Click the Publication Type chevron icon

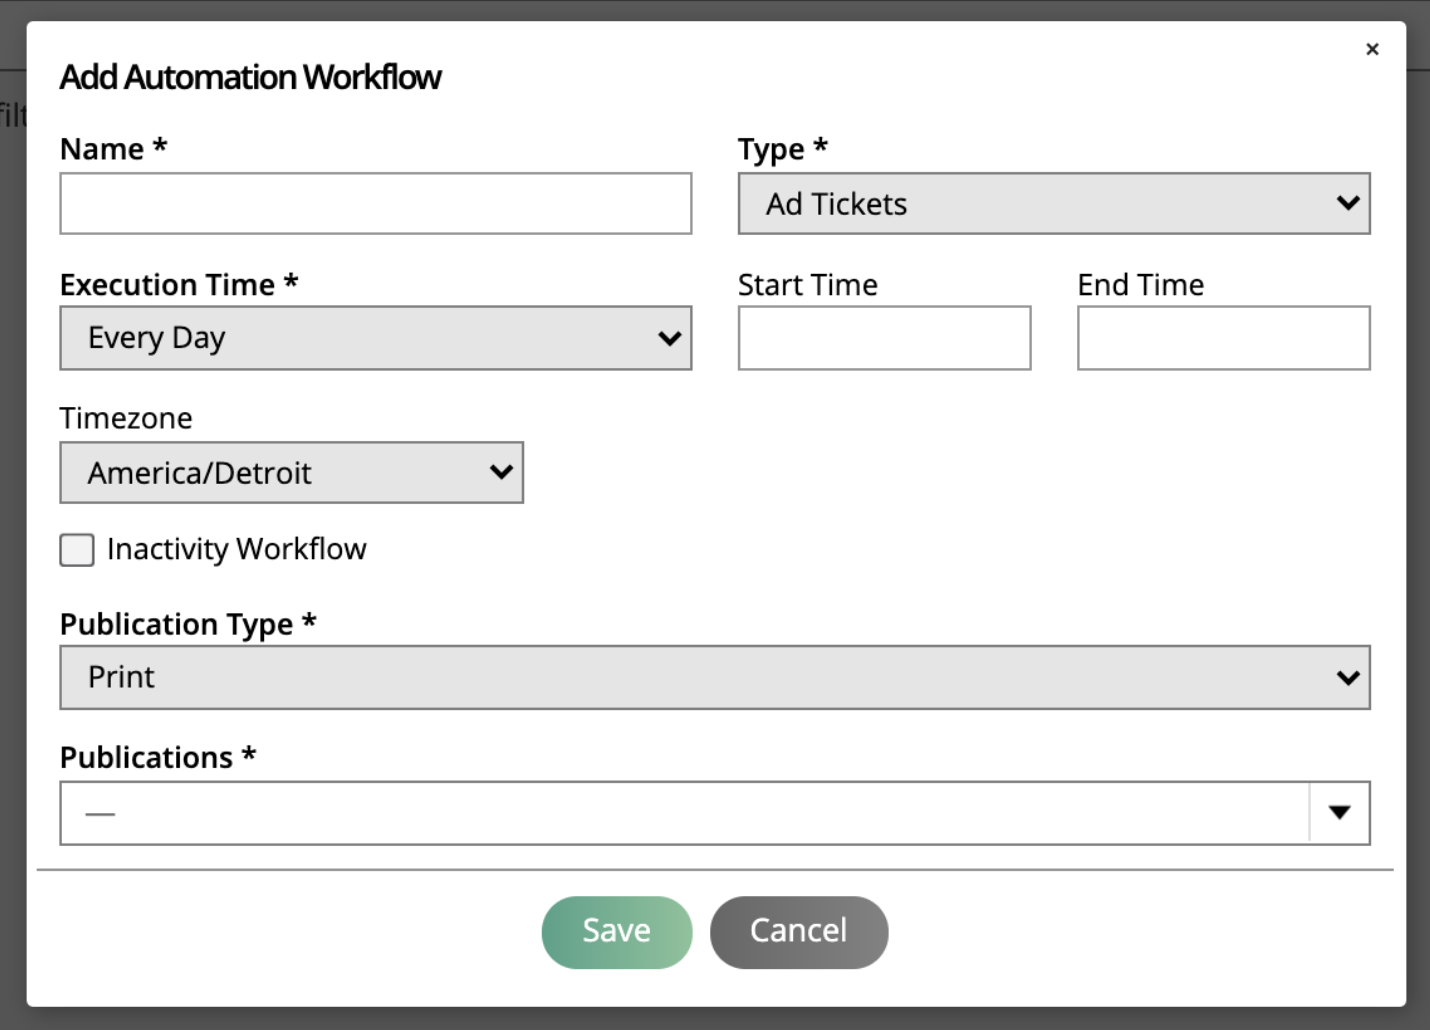point(1348,677)
